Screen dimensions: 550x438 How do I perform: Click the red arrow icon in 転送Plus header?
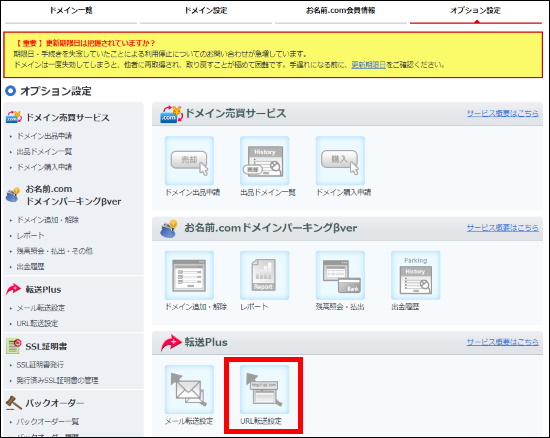click(171, 343)
